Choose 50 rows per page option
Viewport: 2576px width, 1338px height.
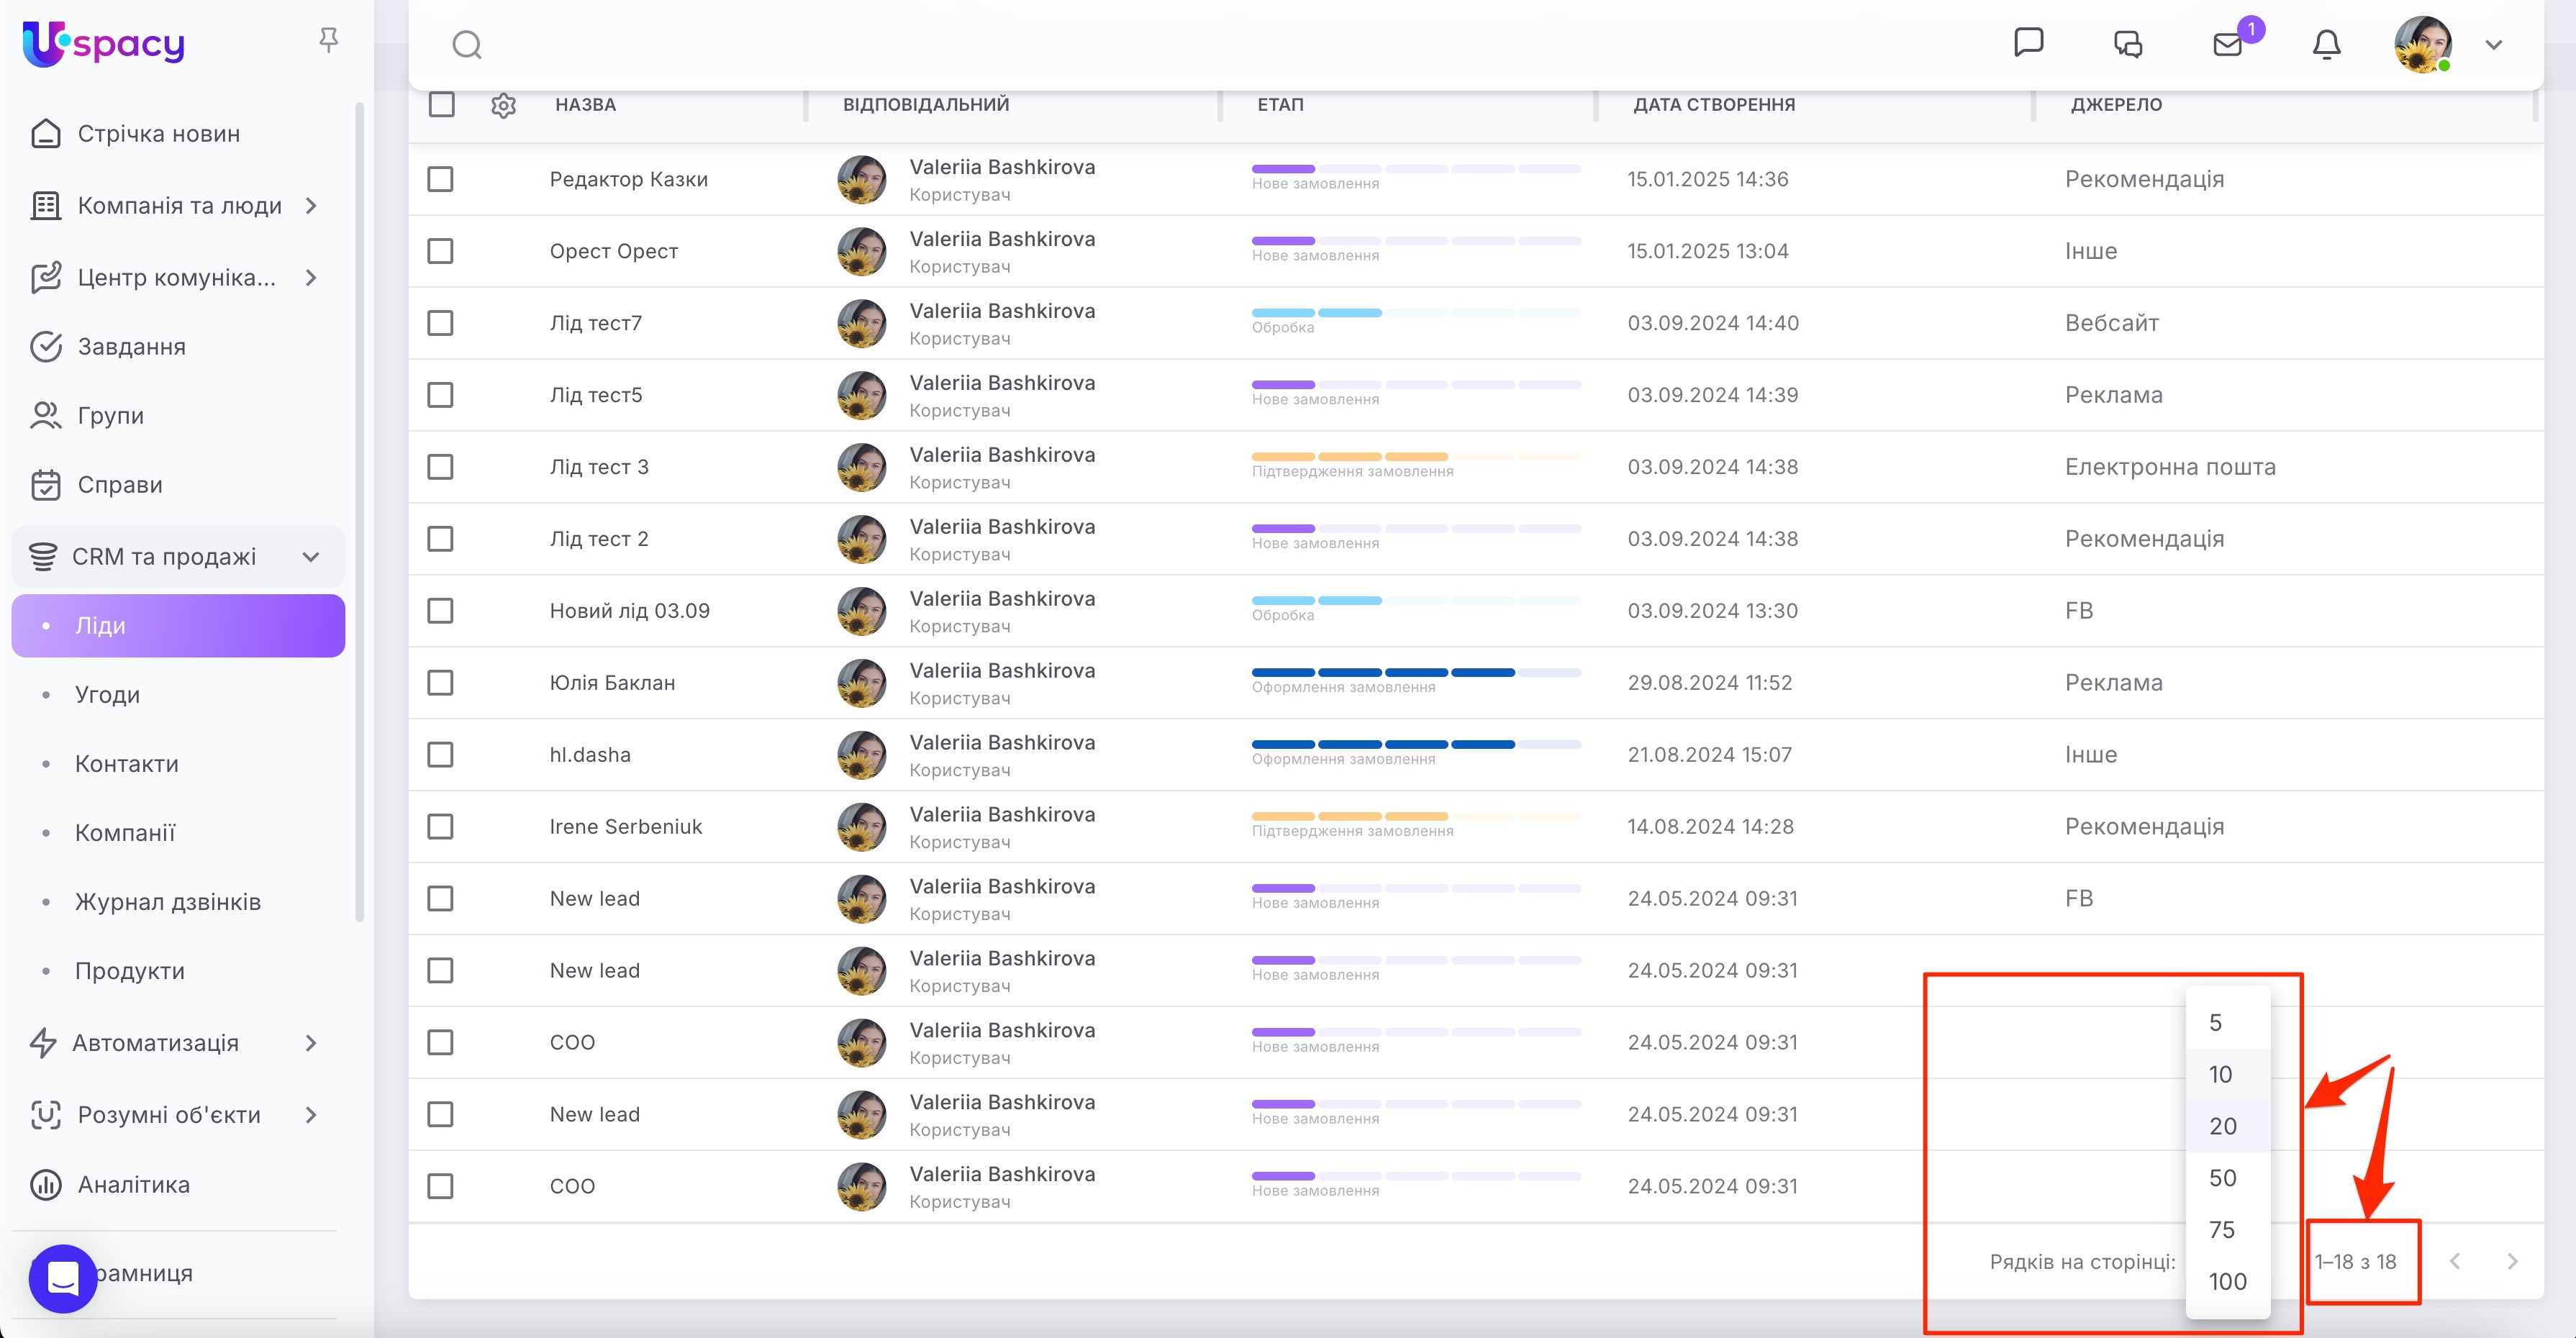pos(2222,1178)
